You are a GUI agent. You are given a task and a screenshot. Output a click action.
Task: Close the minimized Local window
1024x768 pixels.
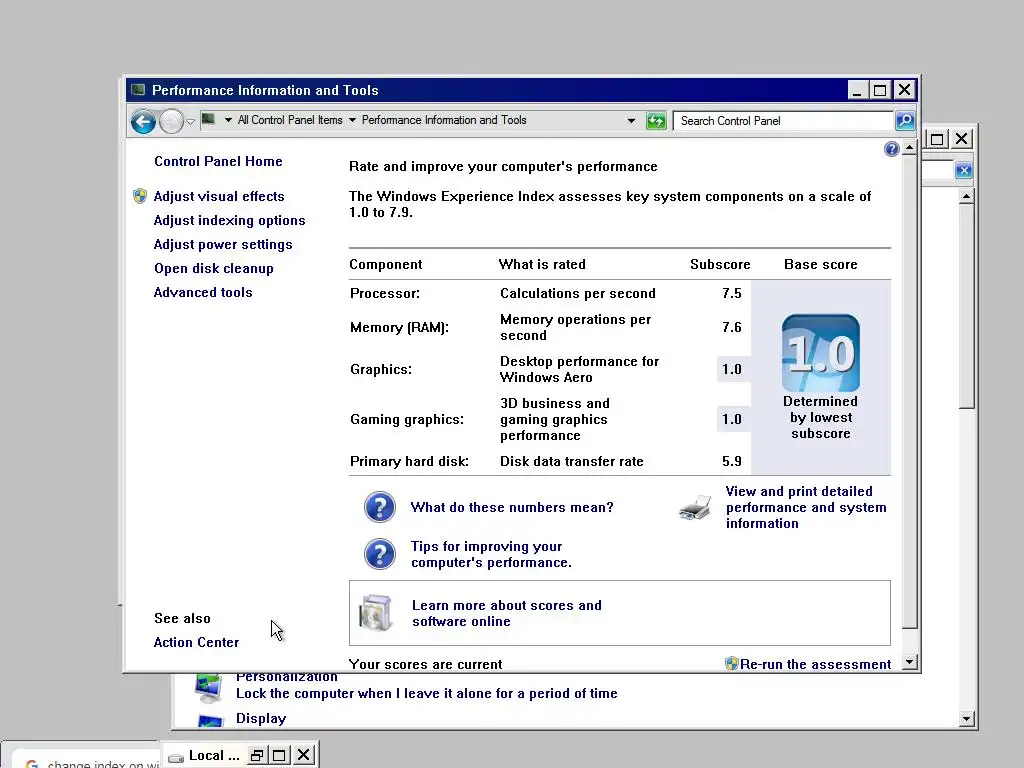[303, 756]
